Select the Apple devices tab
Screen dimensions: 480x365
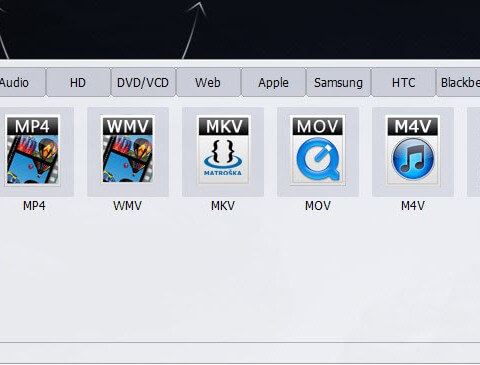[x=273, y=82]
